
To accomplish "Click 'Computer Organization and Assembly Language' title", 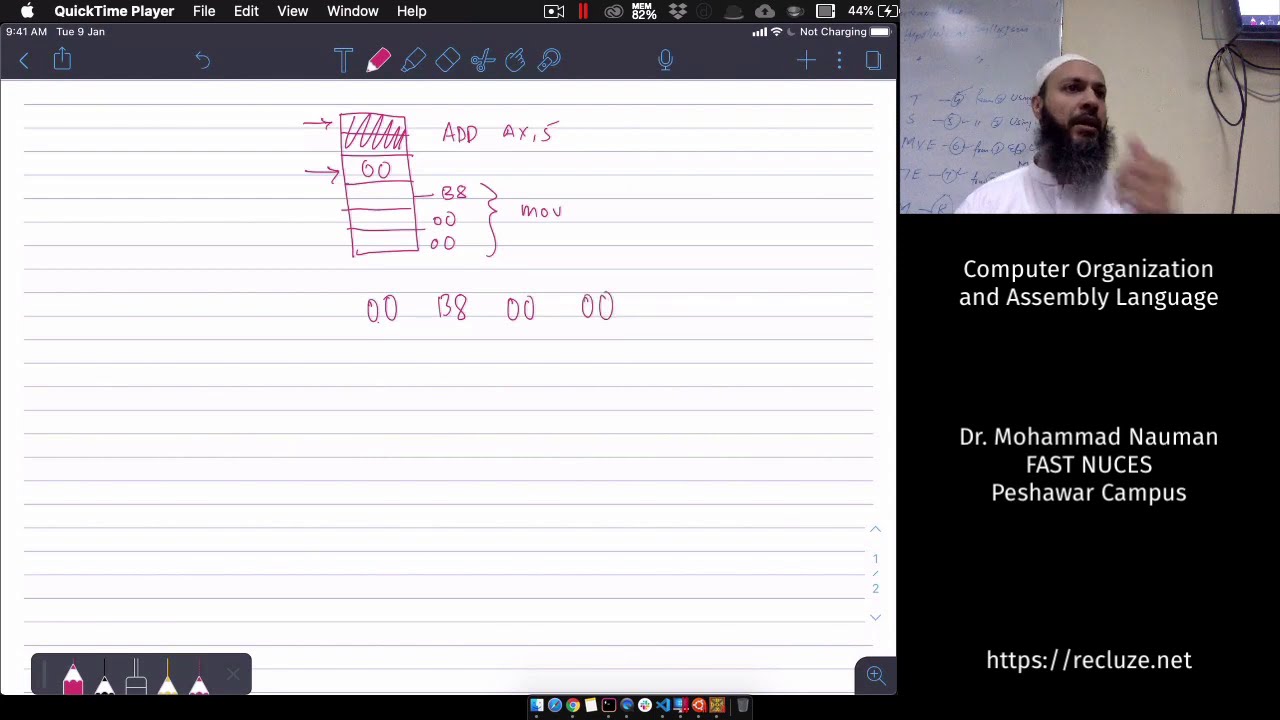I will point(1088,283).
